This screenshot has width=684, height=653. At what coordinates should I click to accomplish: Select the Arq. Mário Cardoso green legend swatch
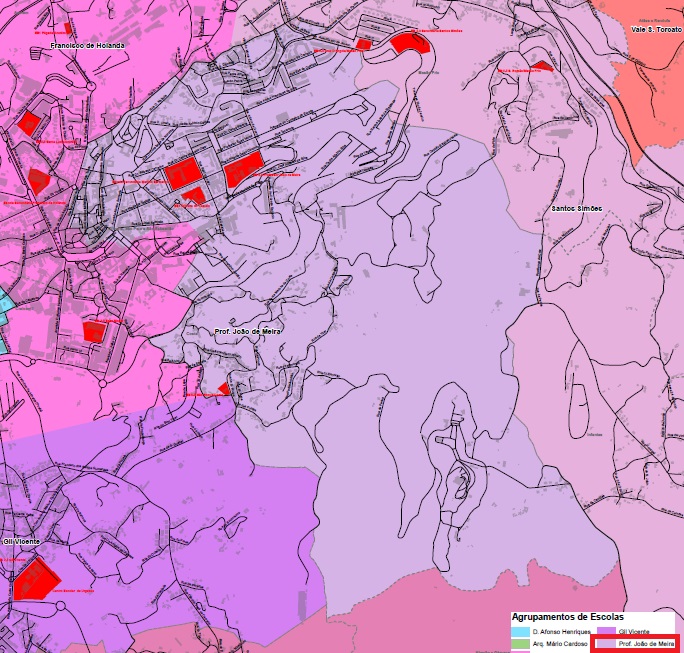coord(520,644)
